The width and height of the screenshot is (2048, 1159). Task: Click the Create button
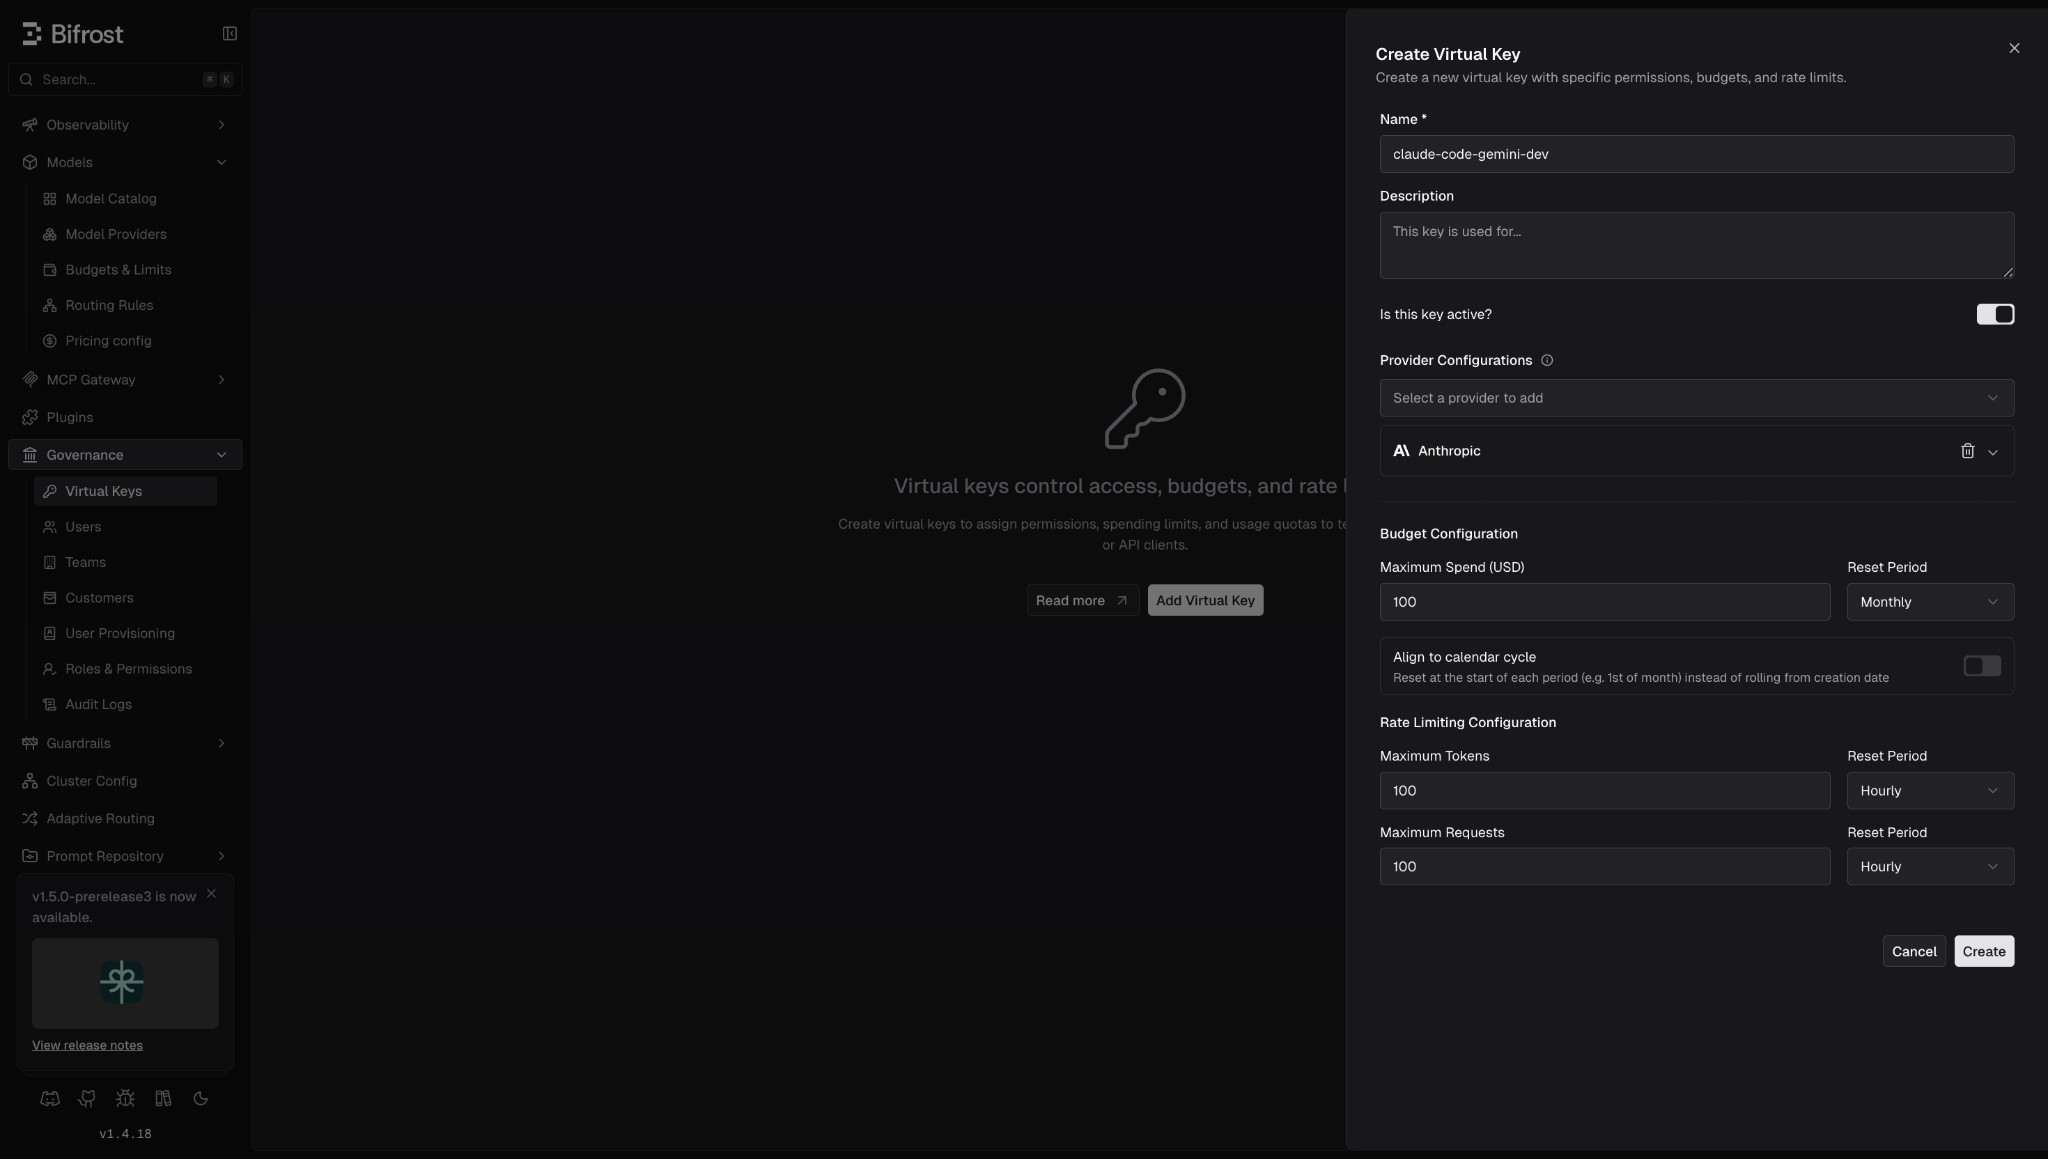(x=1984, y=951)
